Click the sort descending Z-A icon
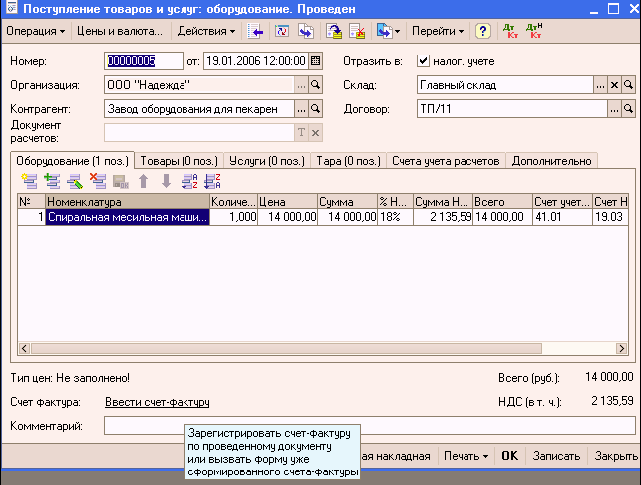641x485 pixels. (x=212, y=181)
